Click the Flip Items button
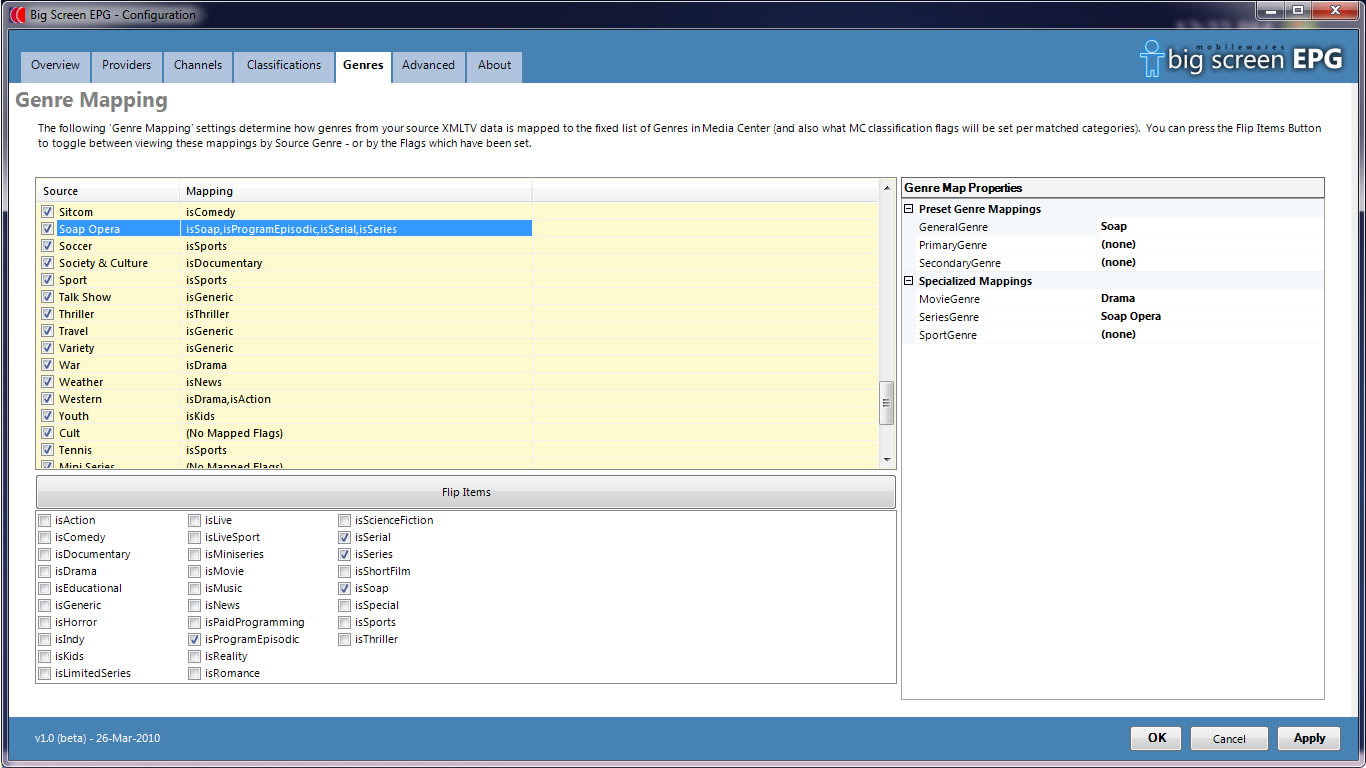 coord(466,492)
